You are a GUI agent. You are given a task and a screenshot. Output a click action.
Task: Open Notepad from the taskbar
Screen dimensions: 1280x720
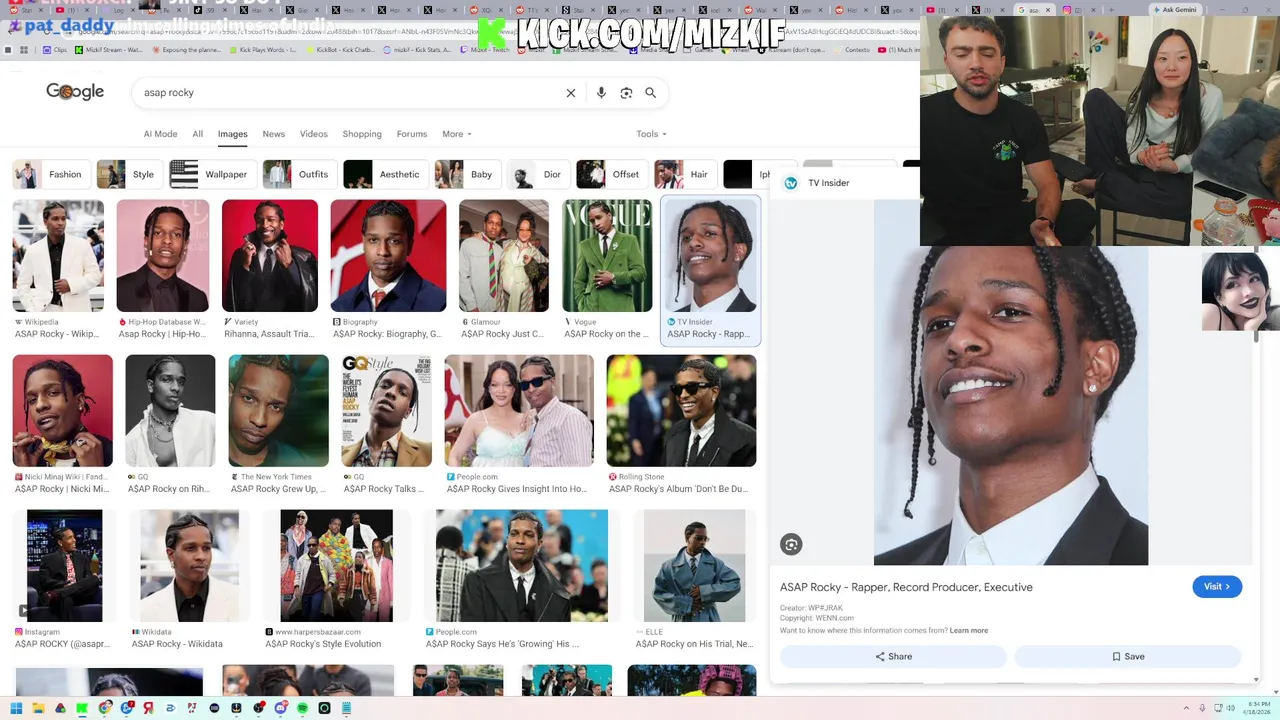click(x=346, y=708)
